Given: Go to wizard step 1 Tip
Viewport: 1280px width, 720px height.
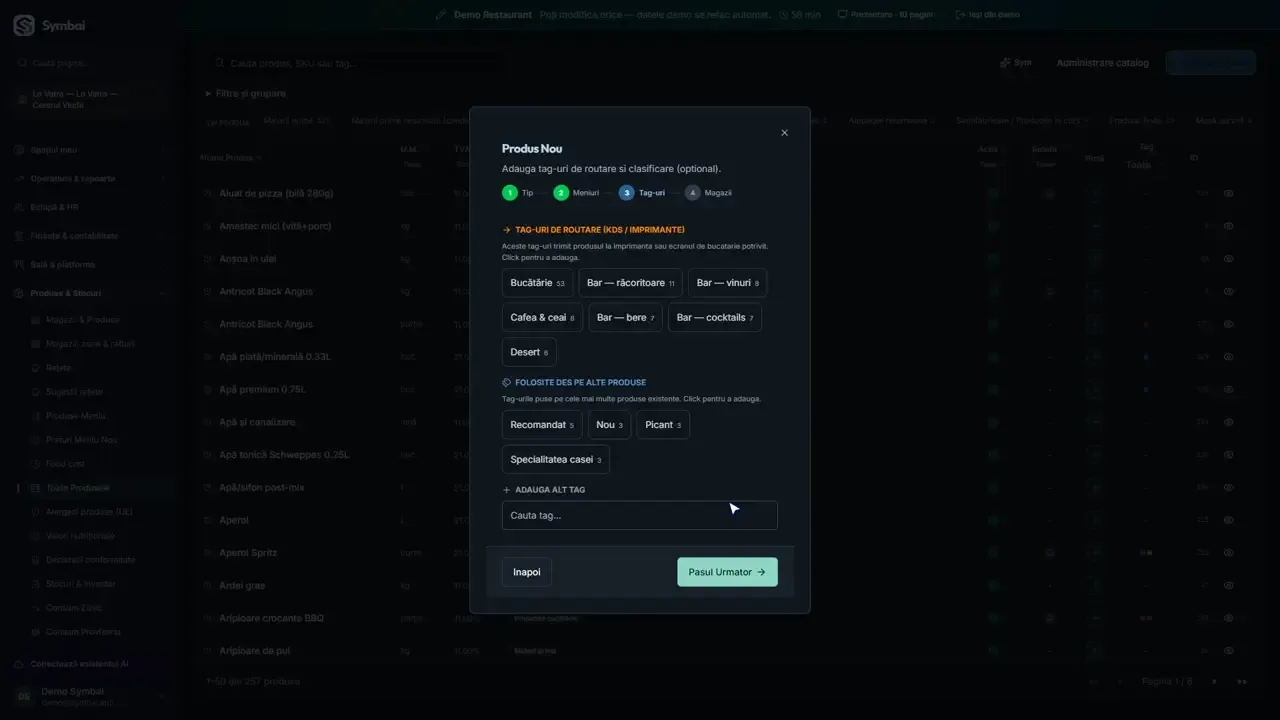Looking at the screenshot, I should tap(518, 193).
